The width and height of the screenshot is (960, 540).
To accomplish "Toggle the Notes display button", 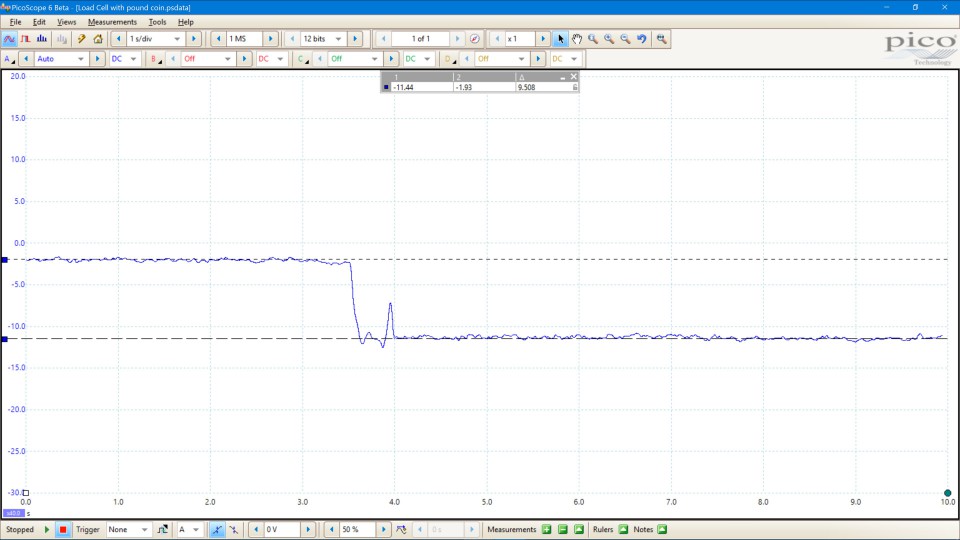I will [x=662, y=529].
